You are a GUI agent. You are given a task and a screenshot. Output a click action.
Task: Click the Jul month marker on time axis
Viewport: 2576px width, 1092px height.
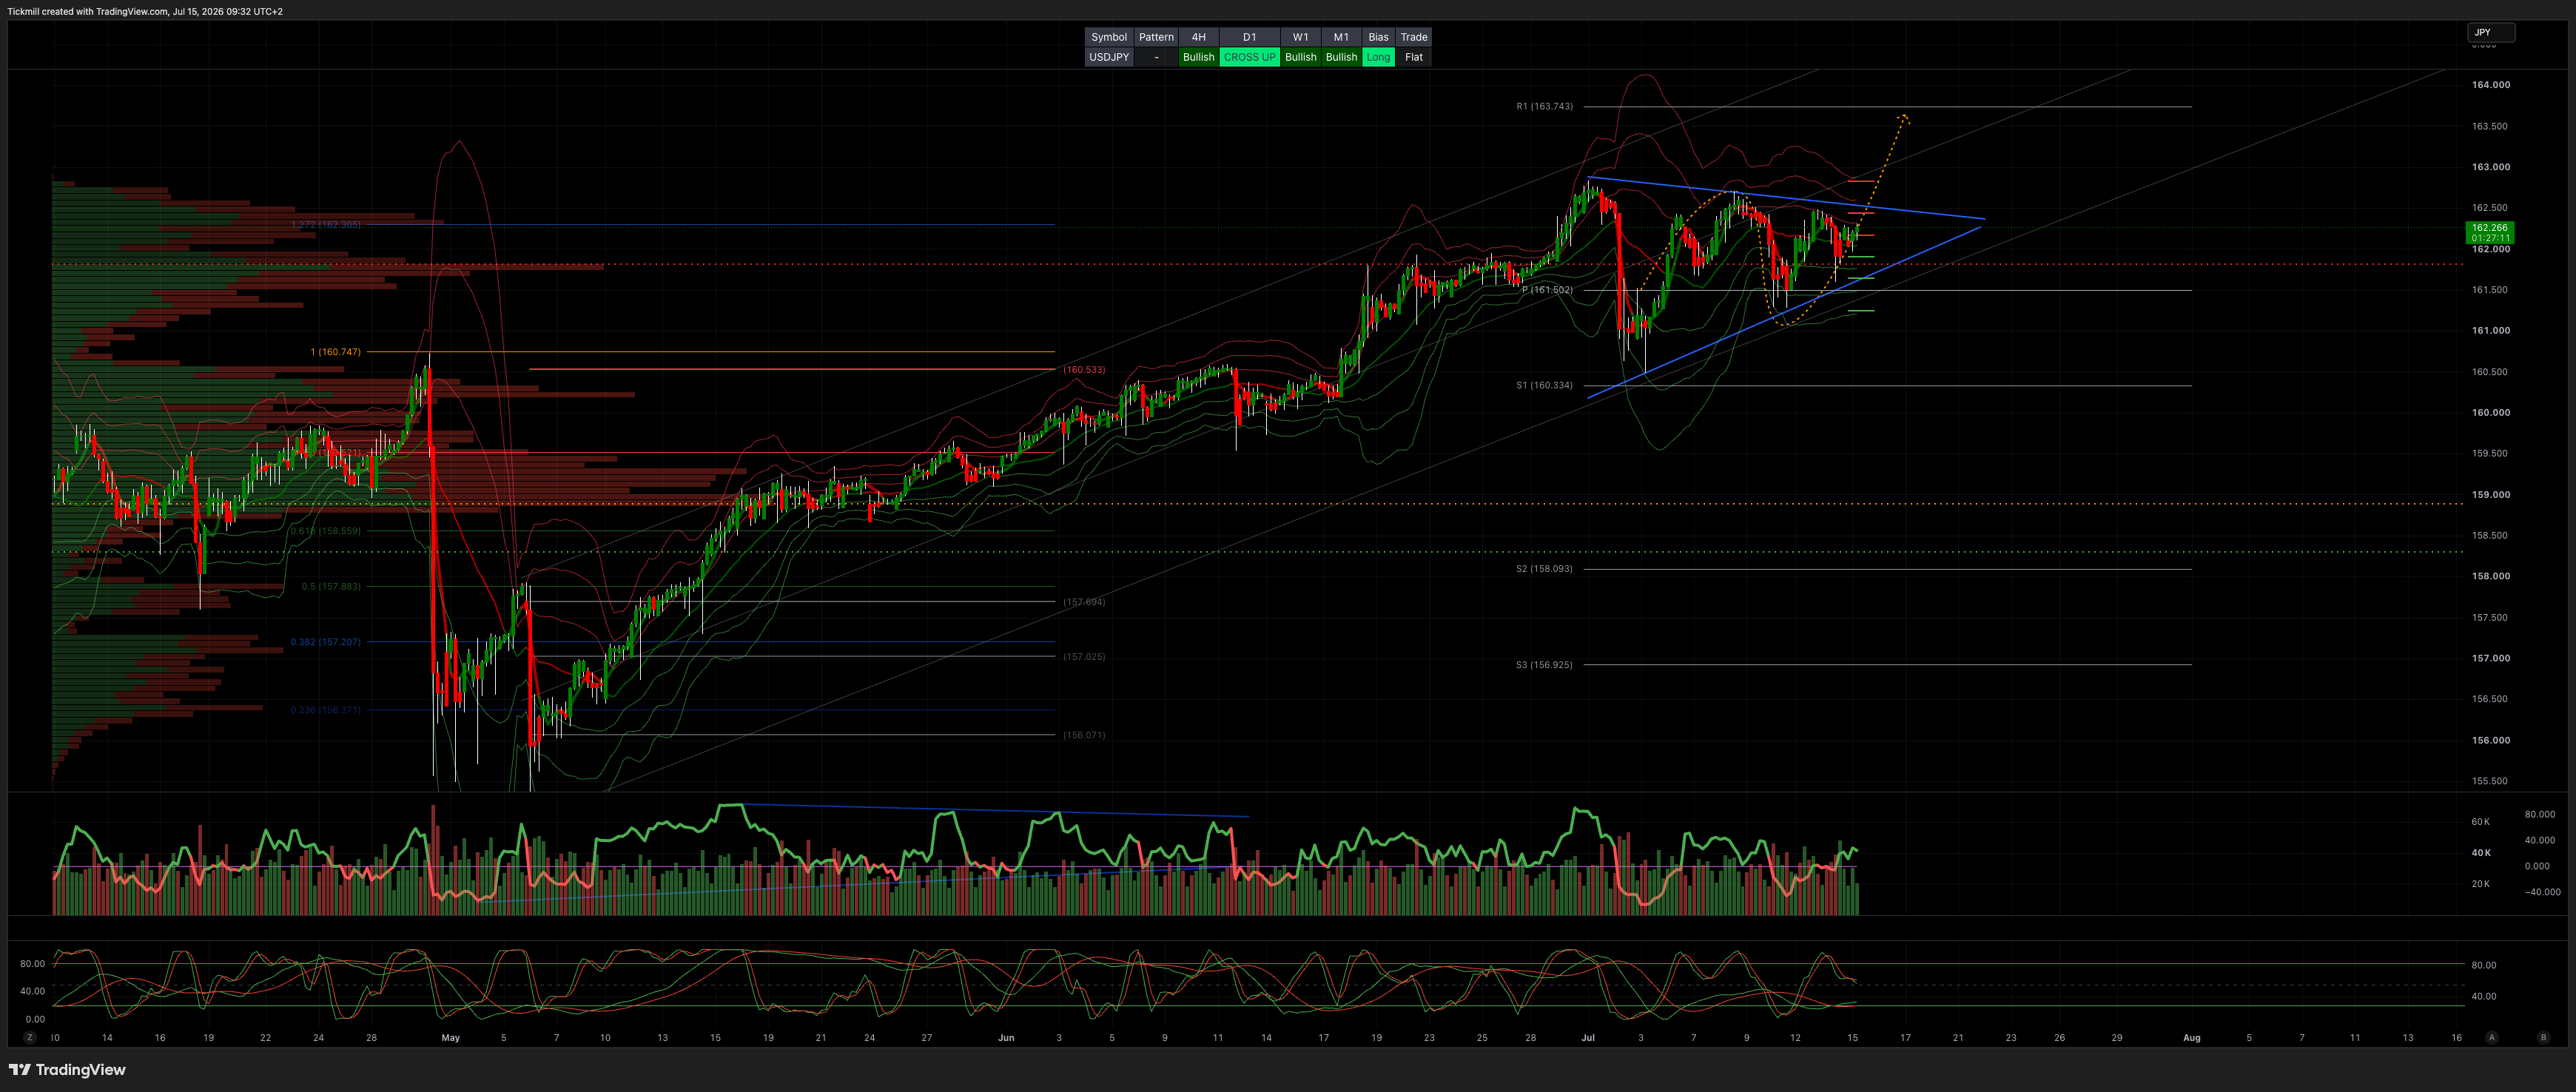click(1588, 1038)
